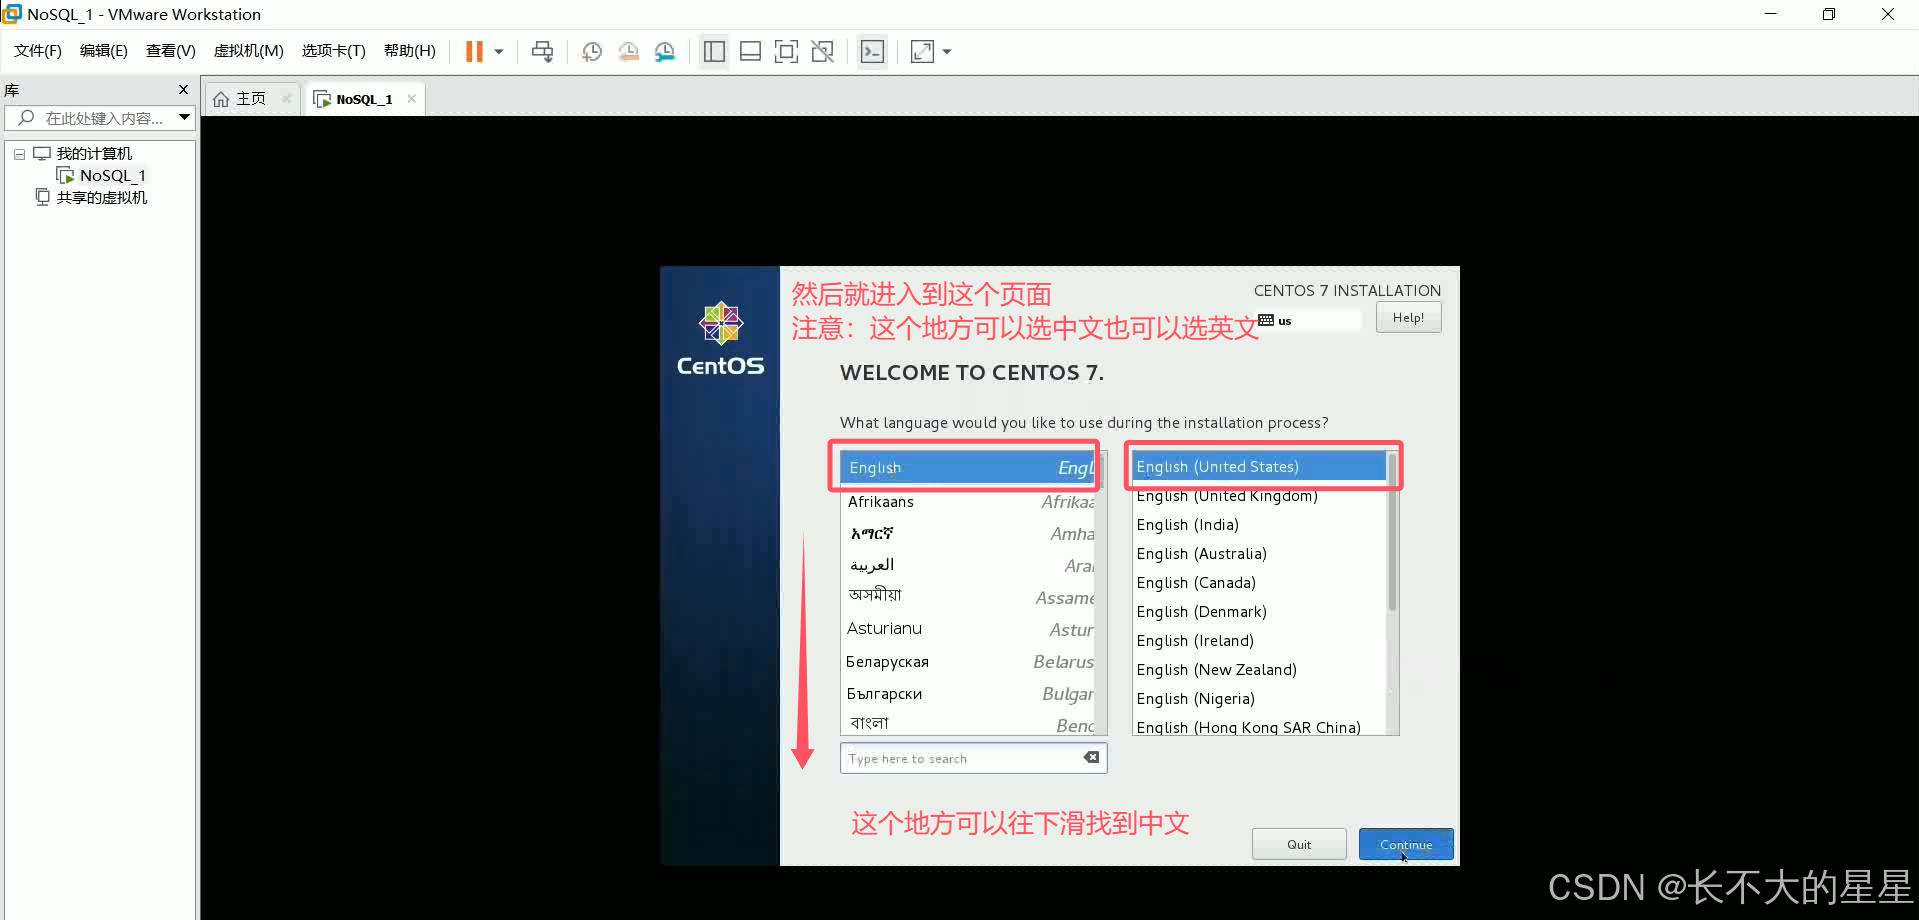
Task: Click the language list scrollbar
Action: click(x=1101, y=593)
